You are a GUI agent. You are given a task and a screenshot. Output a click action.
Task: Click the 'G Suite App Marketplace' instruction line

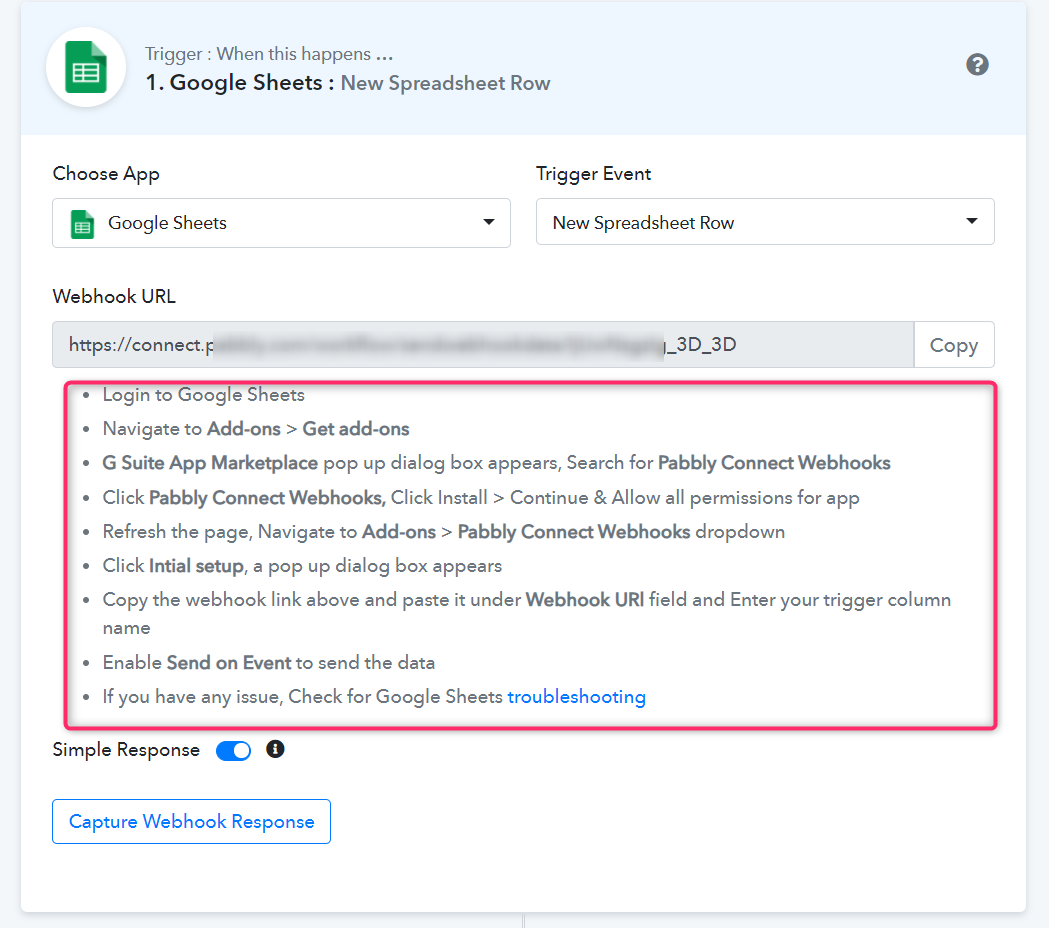[496, 463]
